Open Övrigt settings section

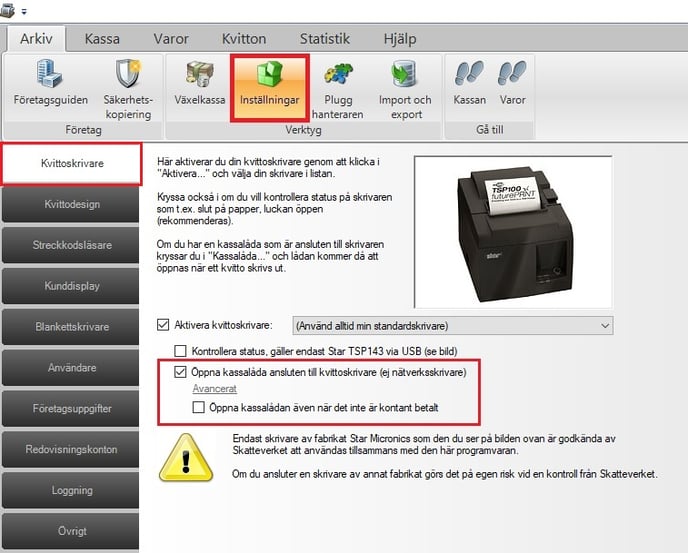pos(71,531)
